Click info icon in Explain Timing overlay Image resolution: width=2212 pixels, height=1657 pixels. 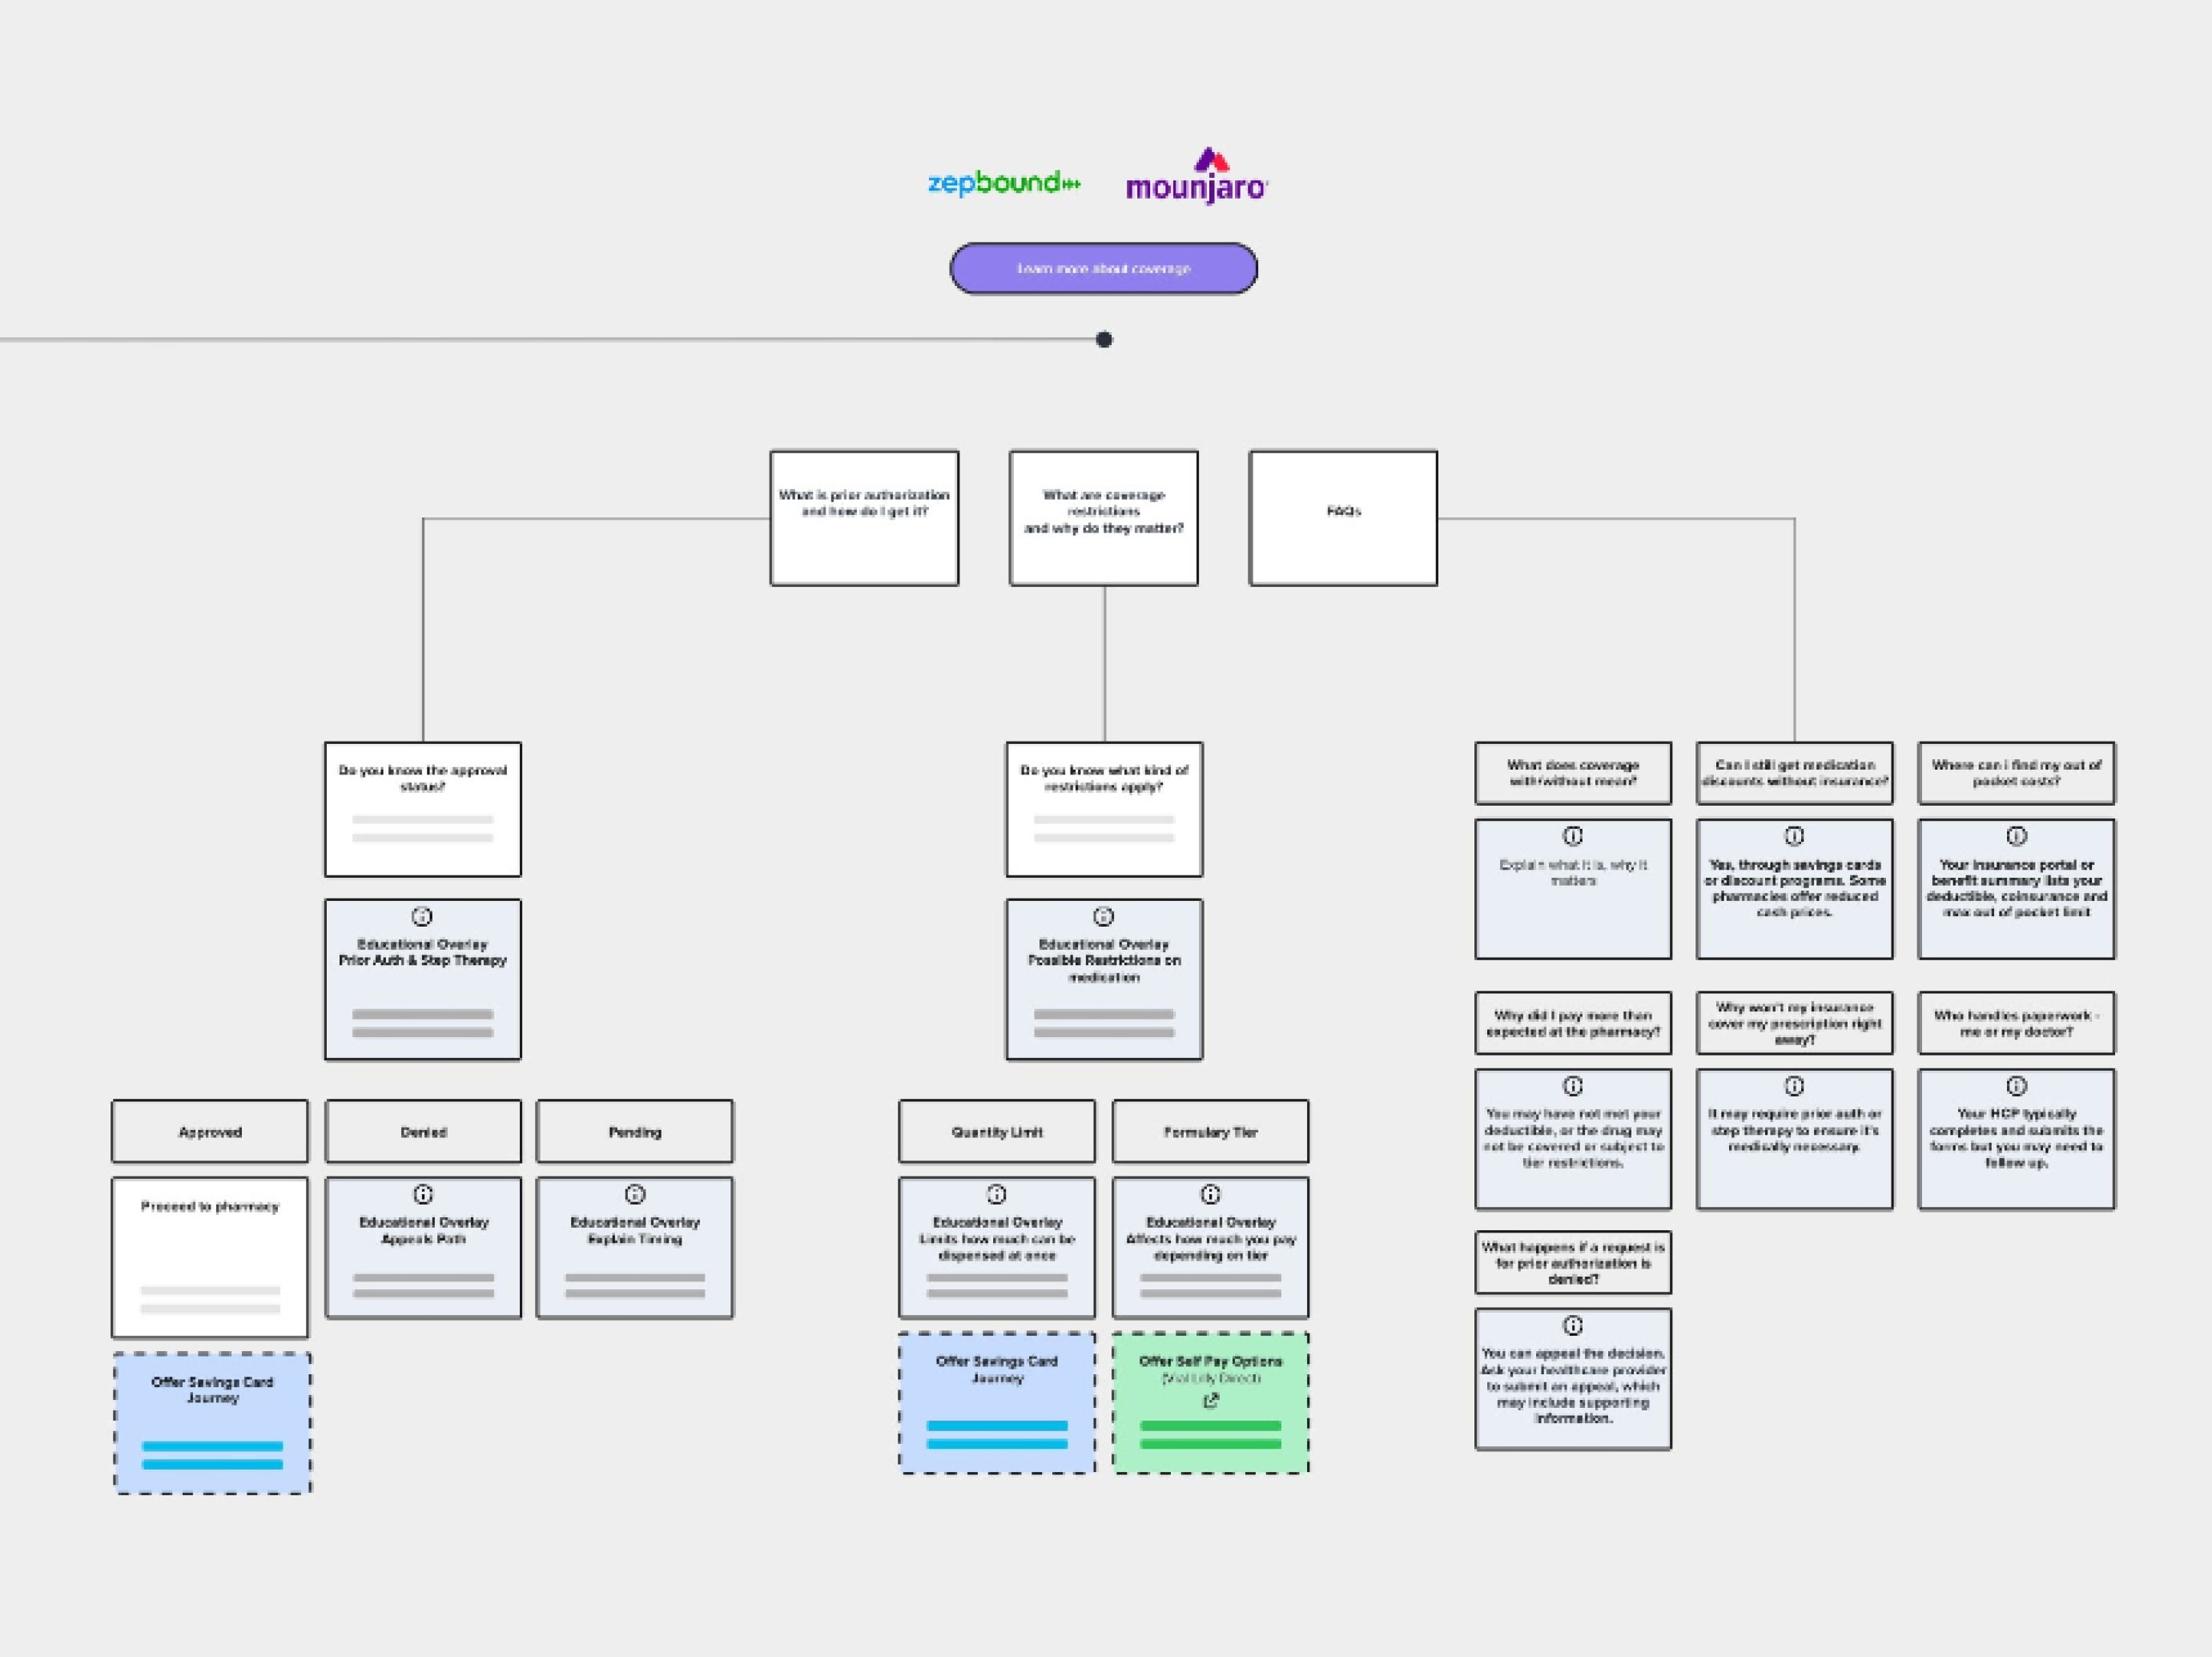coord(635,1194)
